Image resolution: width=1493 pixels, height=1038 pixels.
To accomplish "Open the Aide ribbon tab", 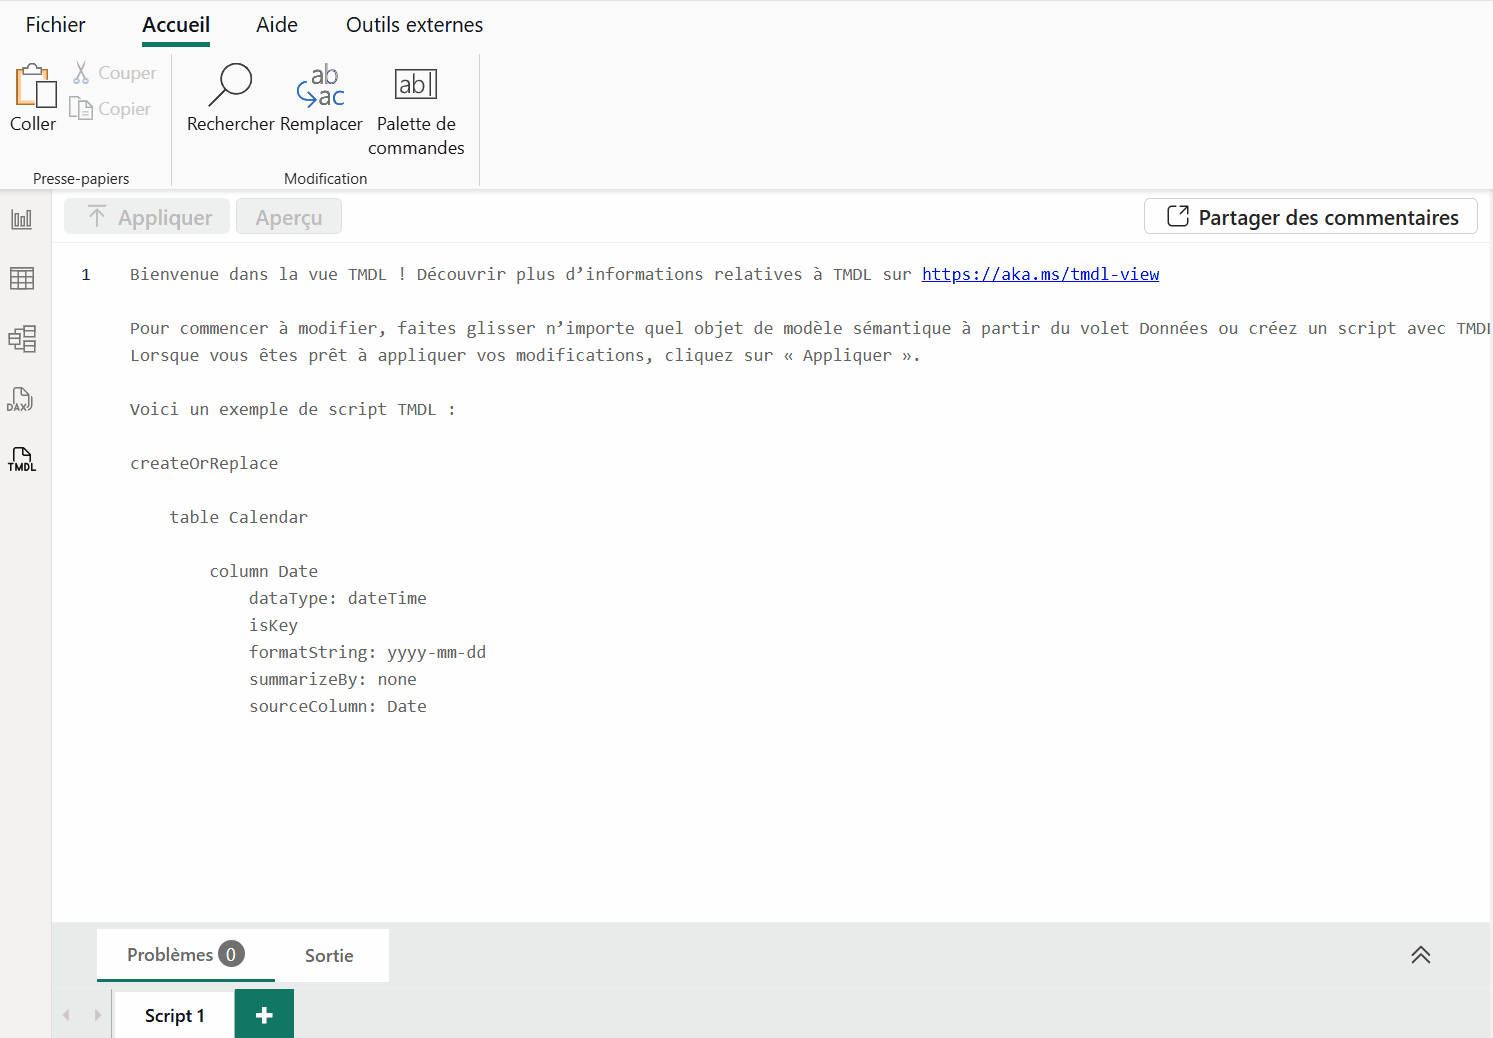I will [x=277, y=25].
